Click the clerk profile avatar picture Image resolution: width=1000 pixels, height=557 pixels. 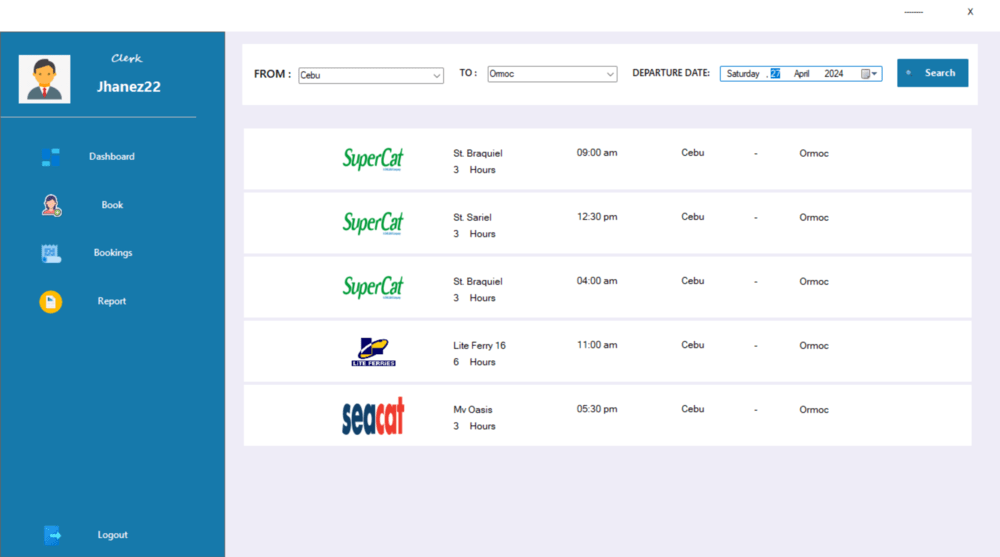(x=45, y=79)
